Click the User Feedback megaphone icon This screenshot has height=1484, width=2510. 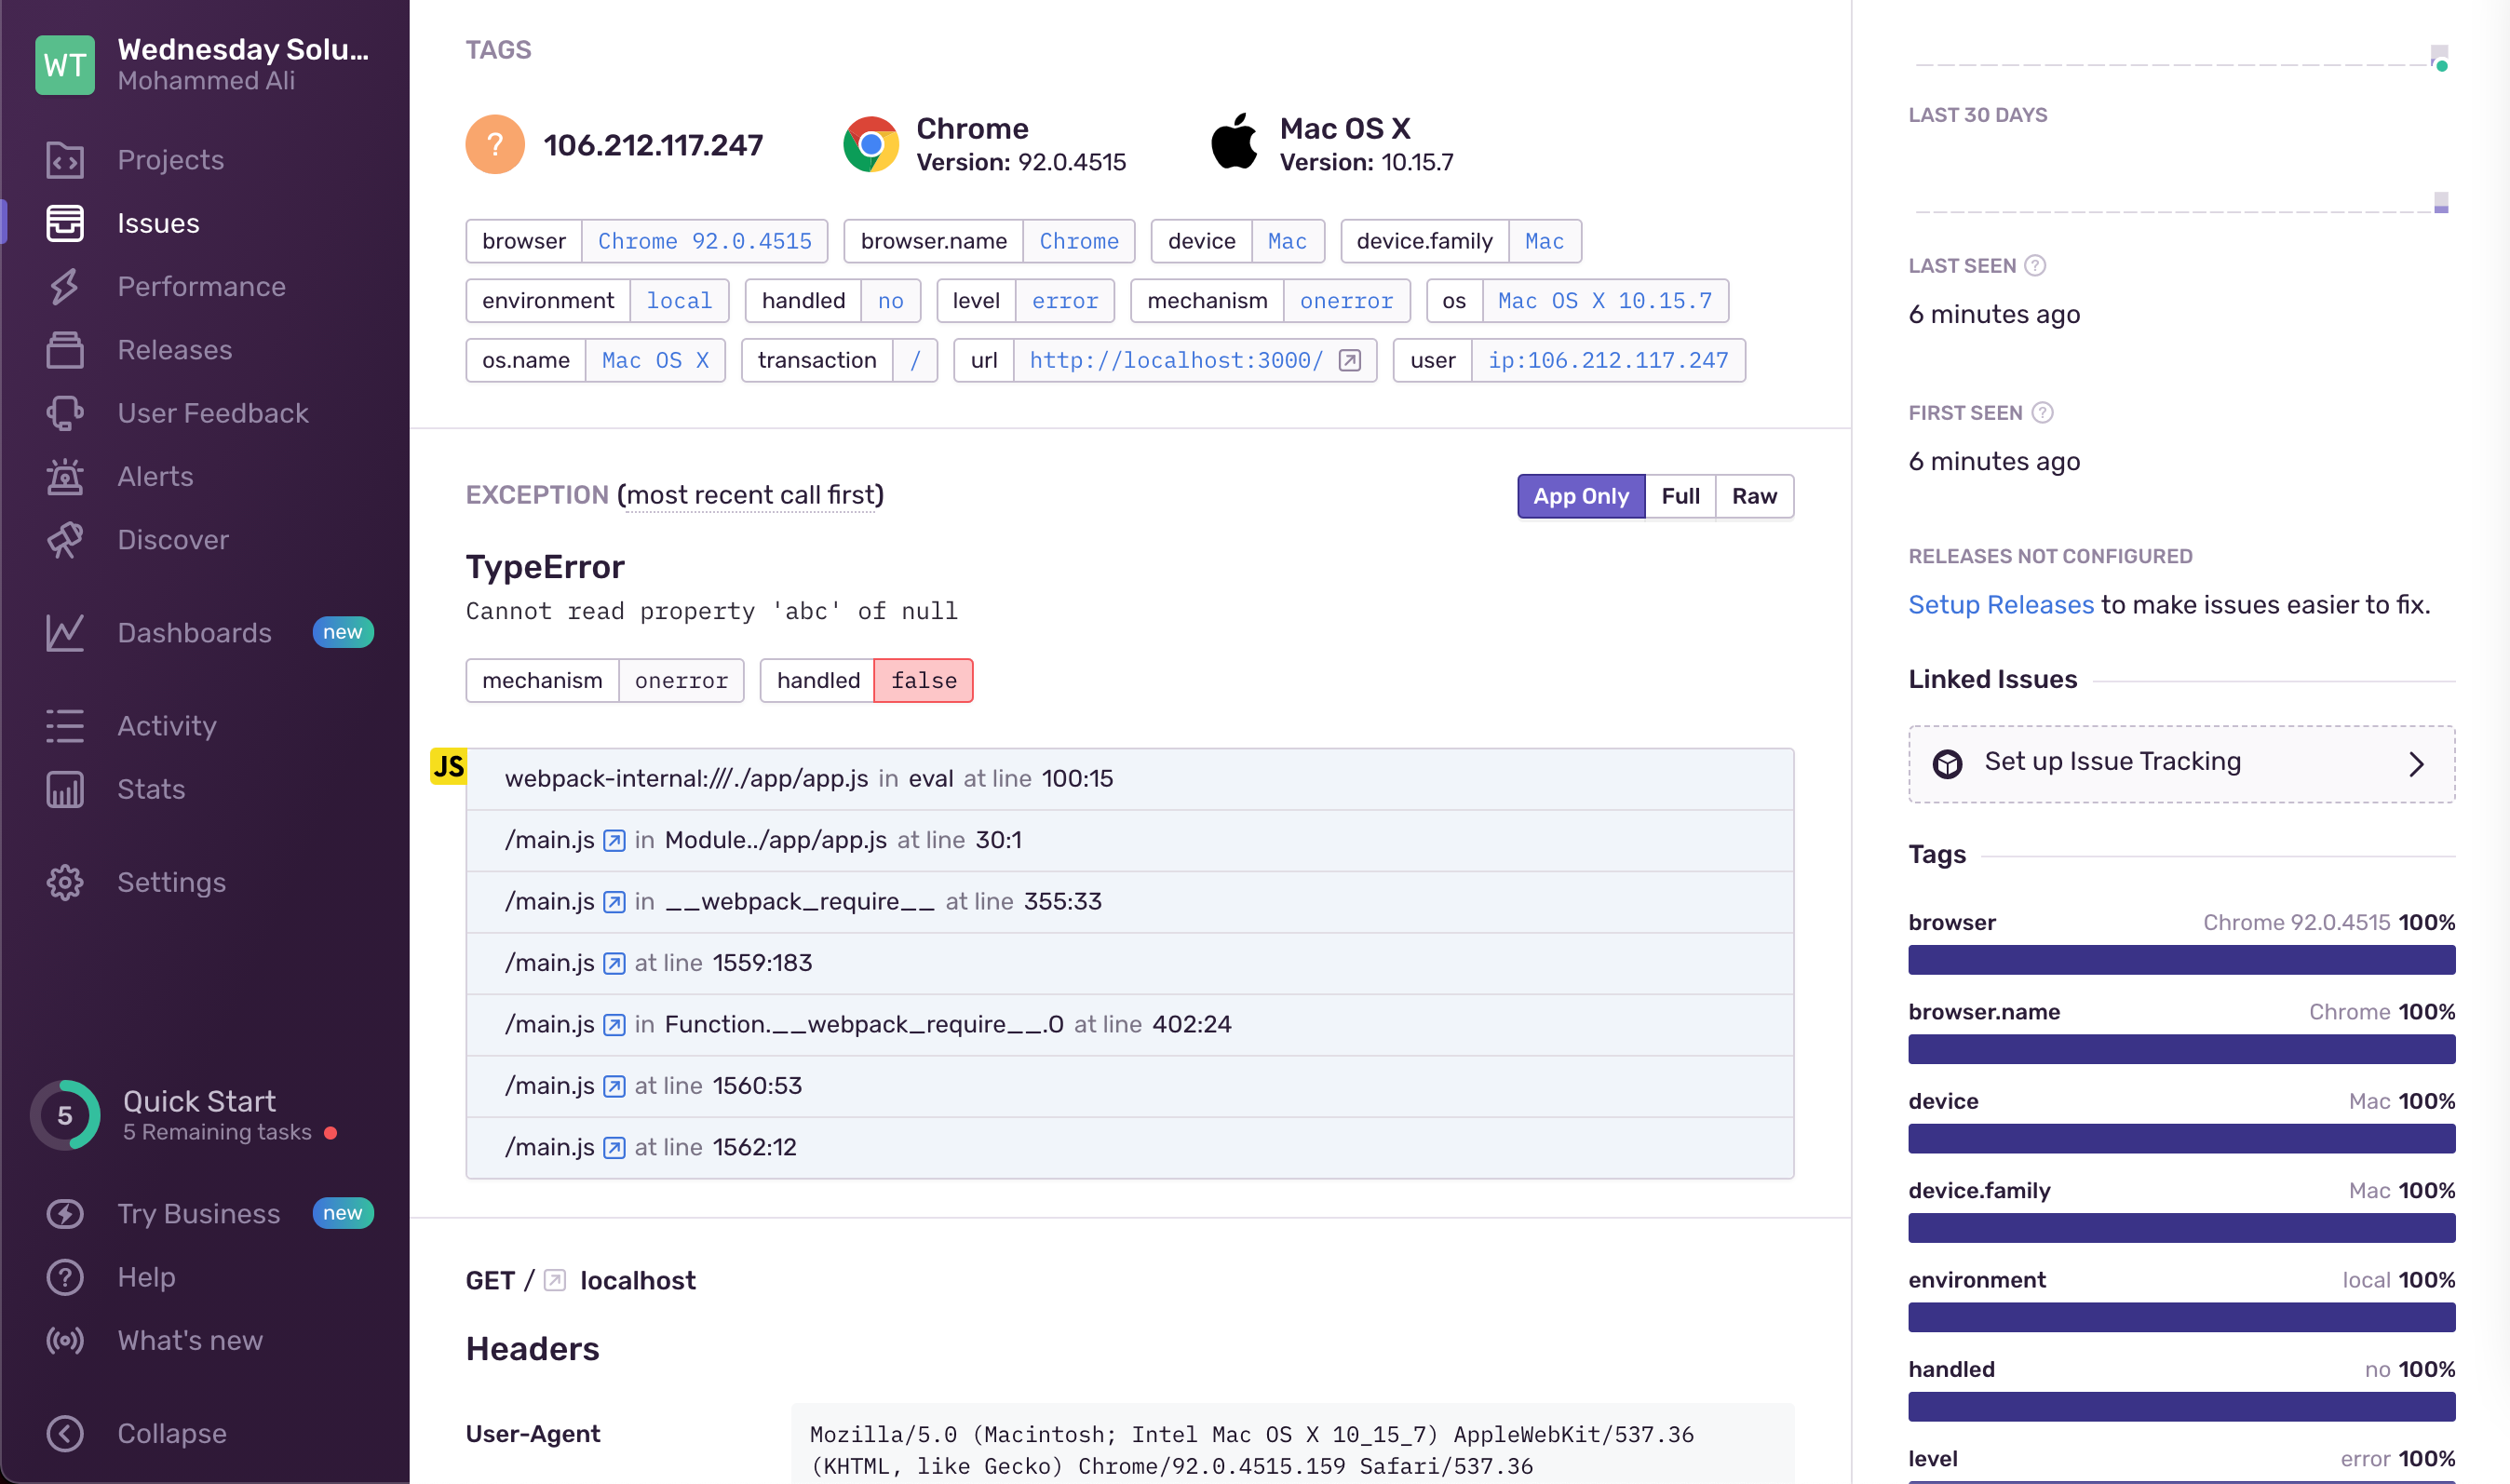click(65, 413)
